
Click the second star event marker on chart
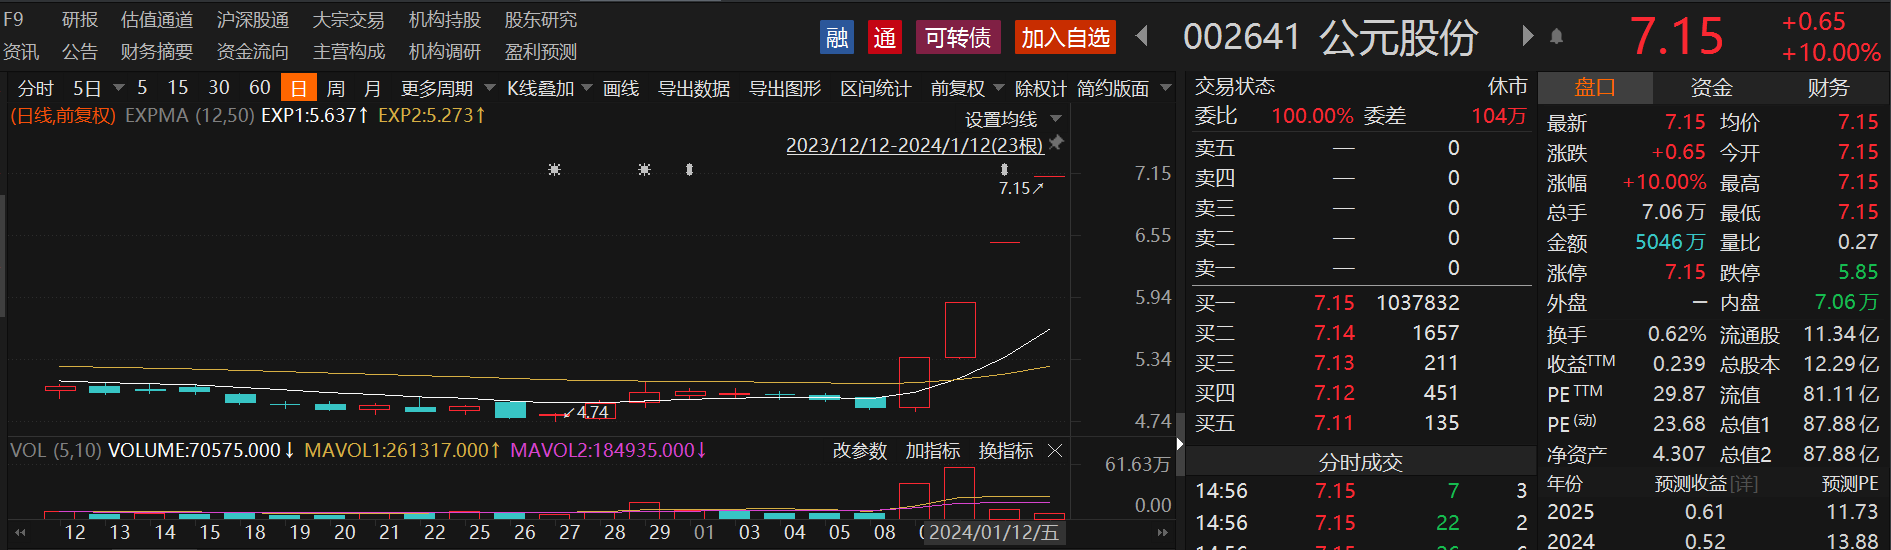tap(644, 170)
